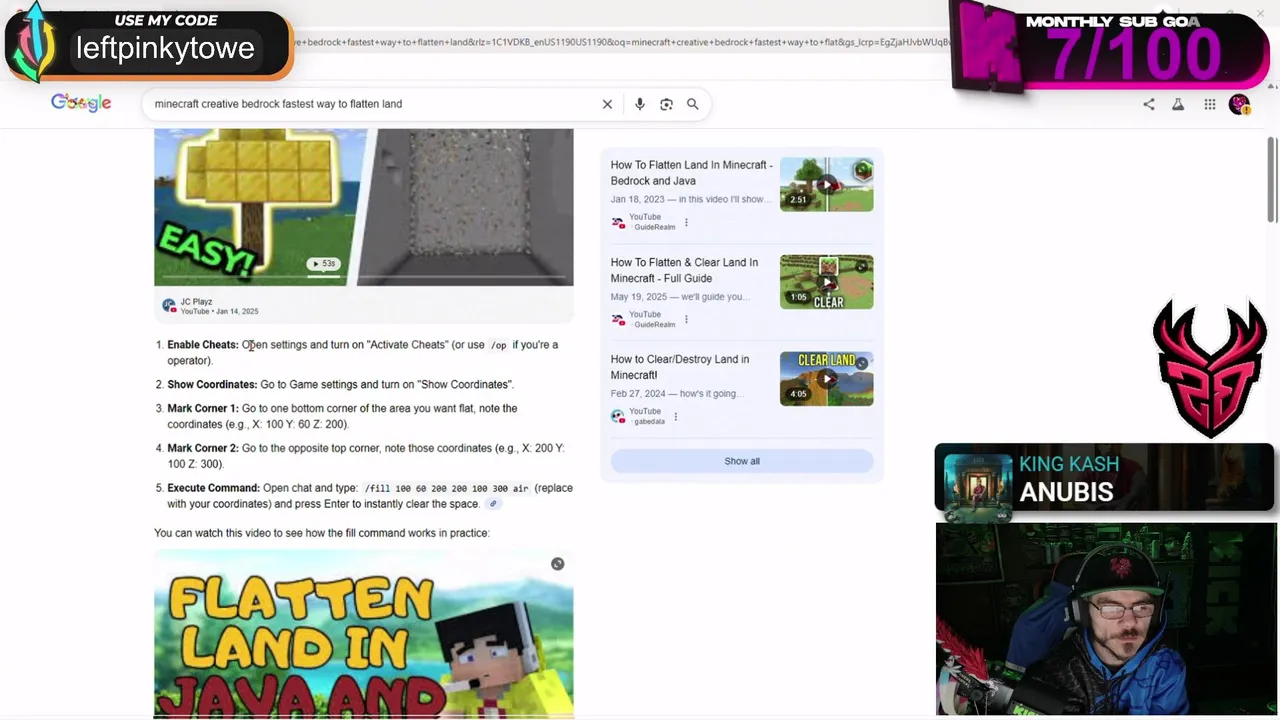The image size is (1280, 720).
Task: Click the 'Execute Command:' step text
Action: (x=214, y=488)
